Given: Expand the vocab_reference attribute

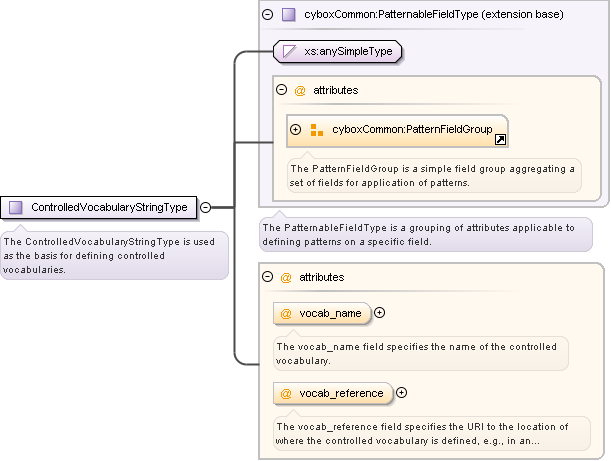Looking at the screenshot, I should point(401,393).
